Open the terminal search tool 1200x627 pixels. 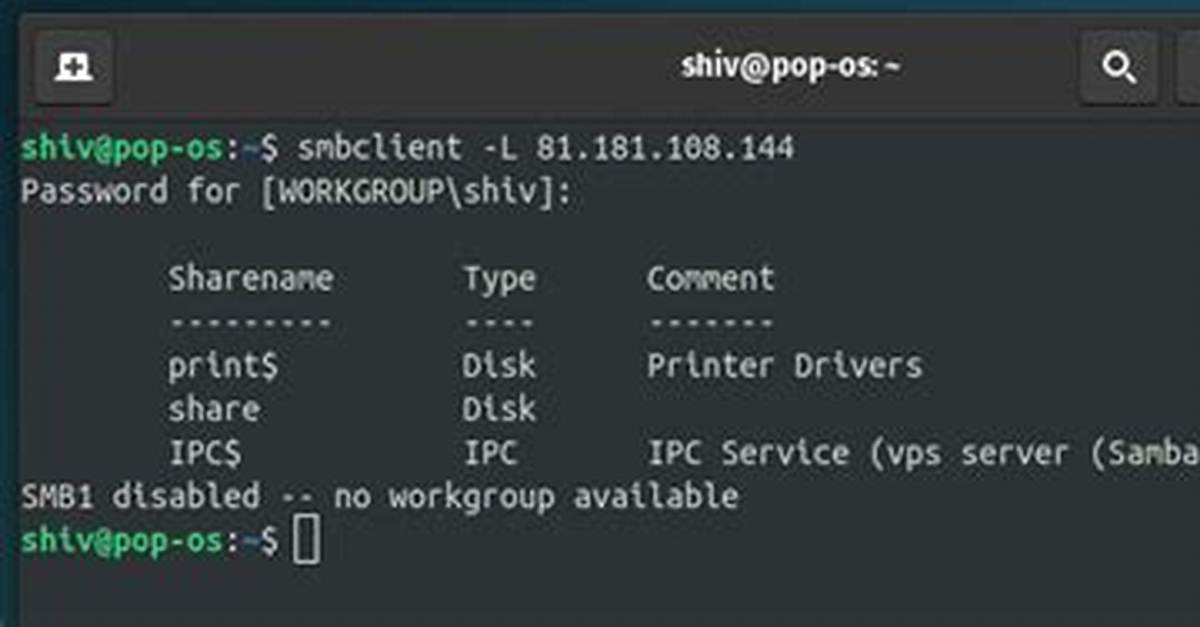click(x=1118, y=67)
